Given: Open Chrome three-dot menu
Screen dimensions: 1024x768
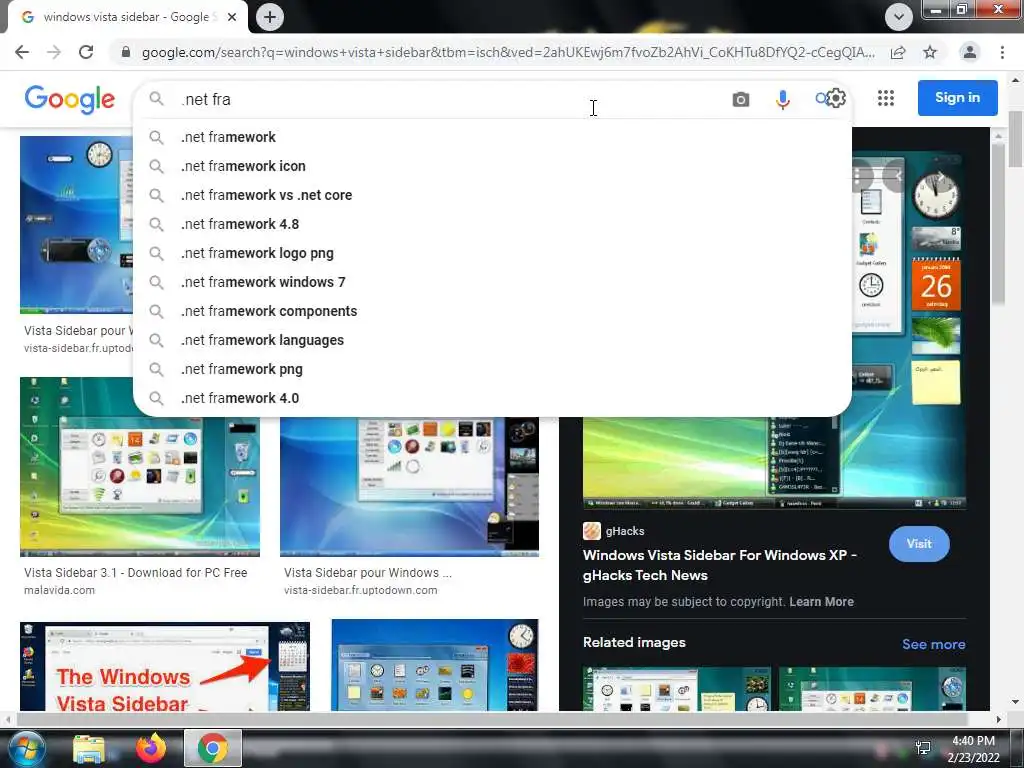Looking at the screenshot, I should [1002, 52].
